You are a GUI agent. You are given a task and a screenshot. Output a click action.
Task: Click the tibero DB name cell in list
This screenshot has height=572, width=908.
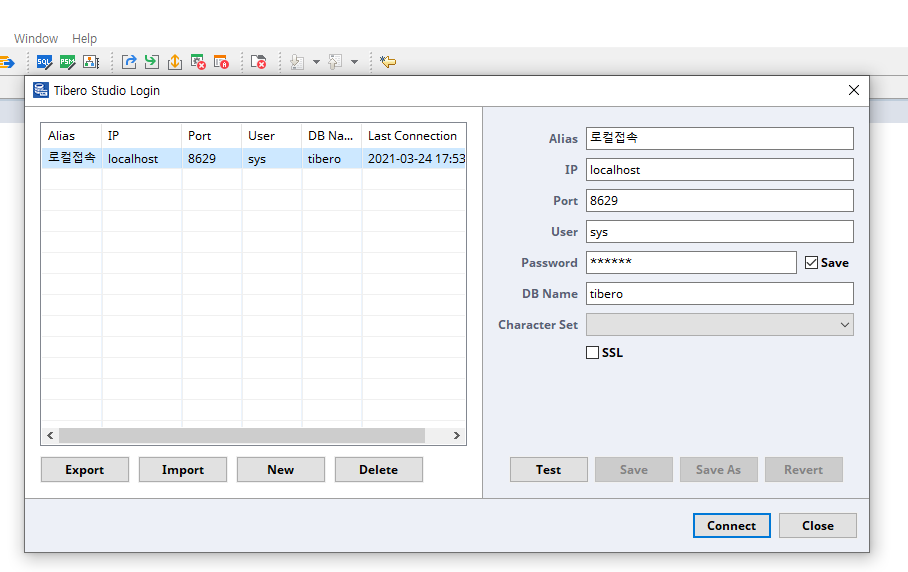point(332,158)
